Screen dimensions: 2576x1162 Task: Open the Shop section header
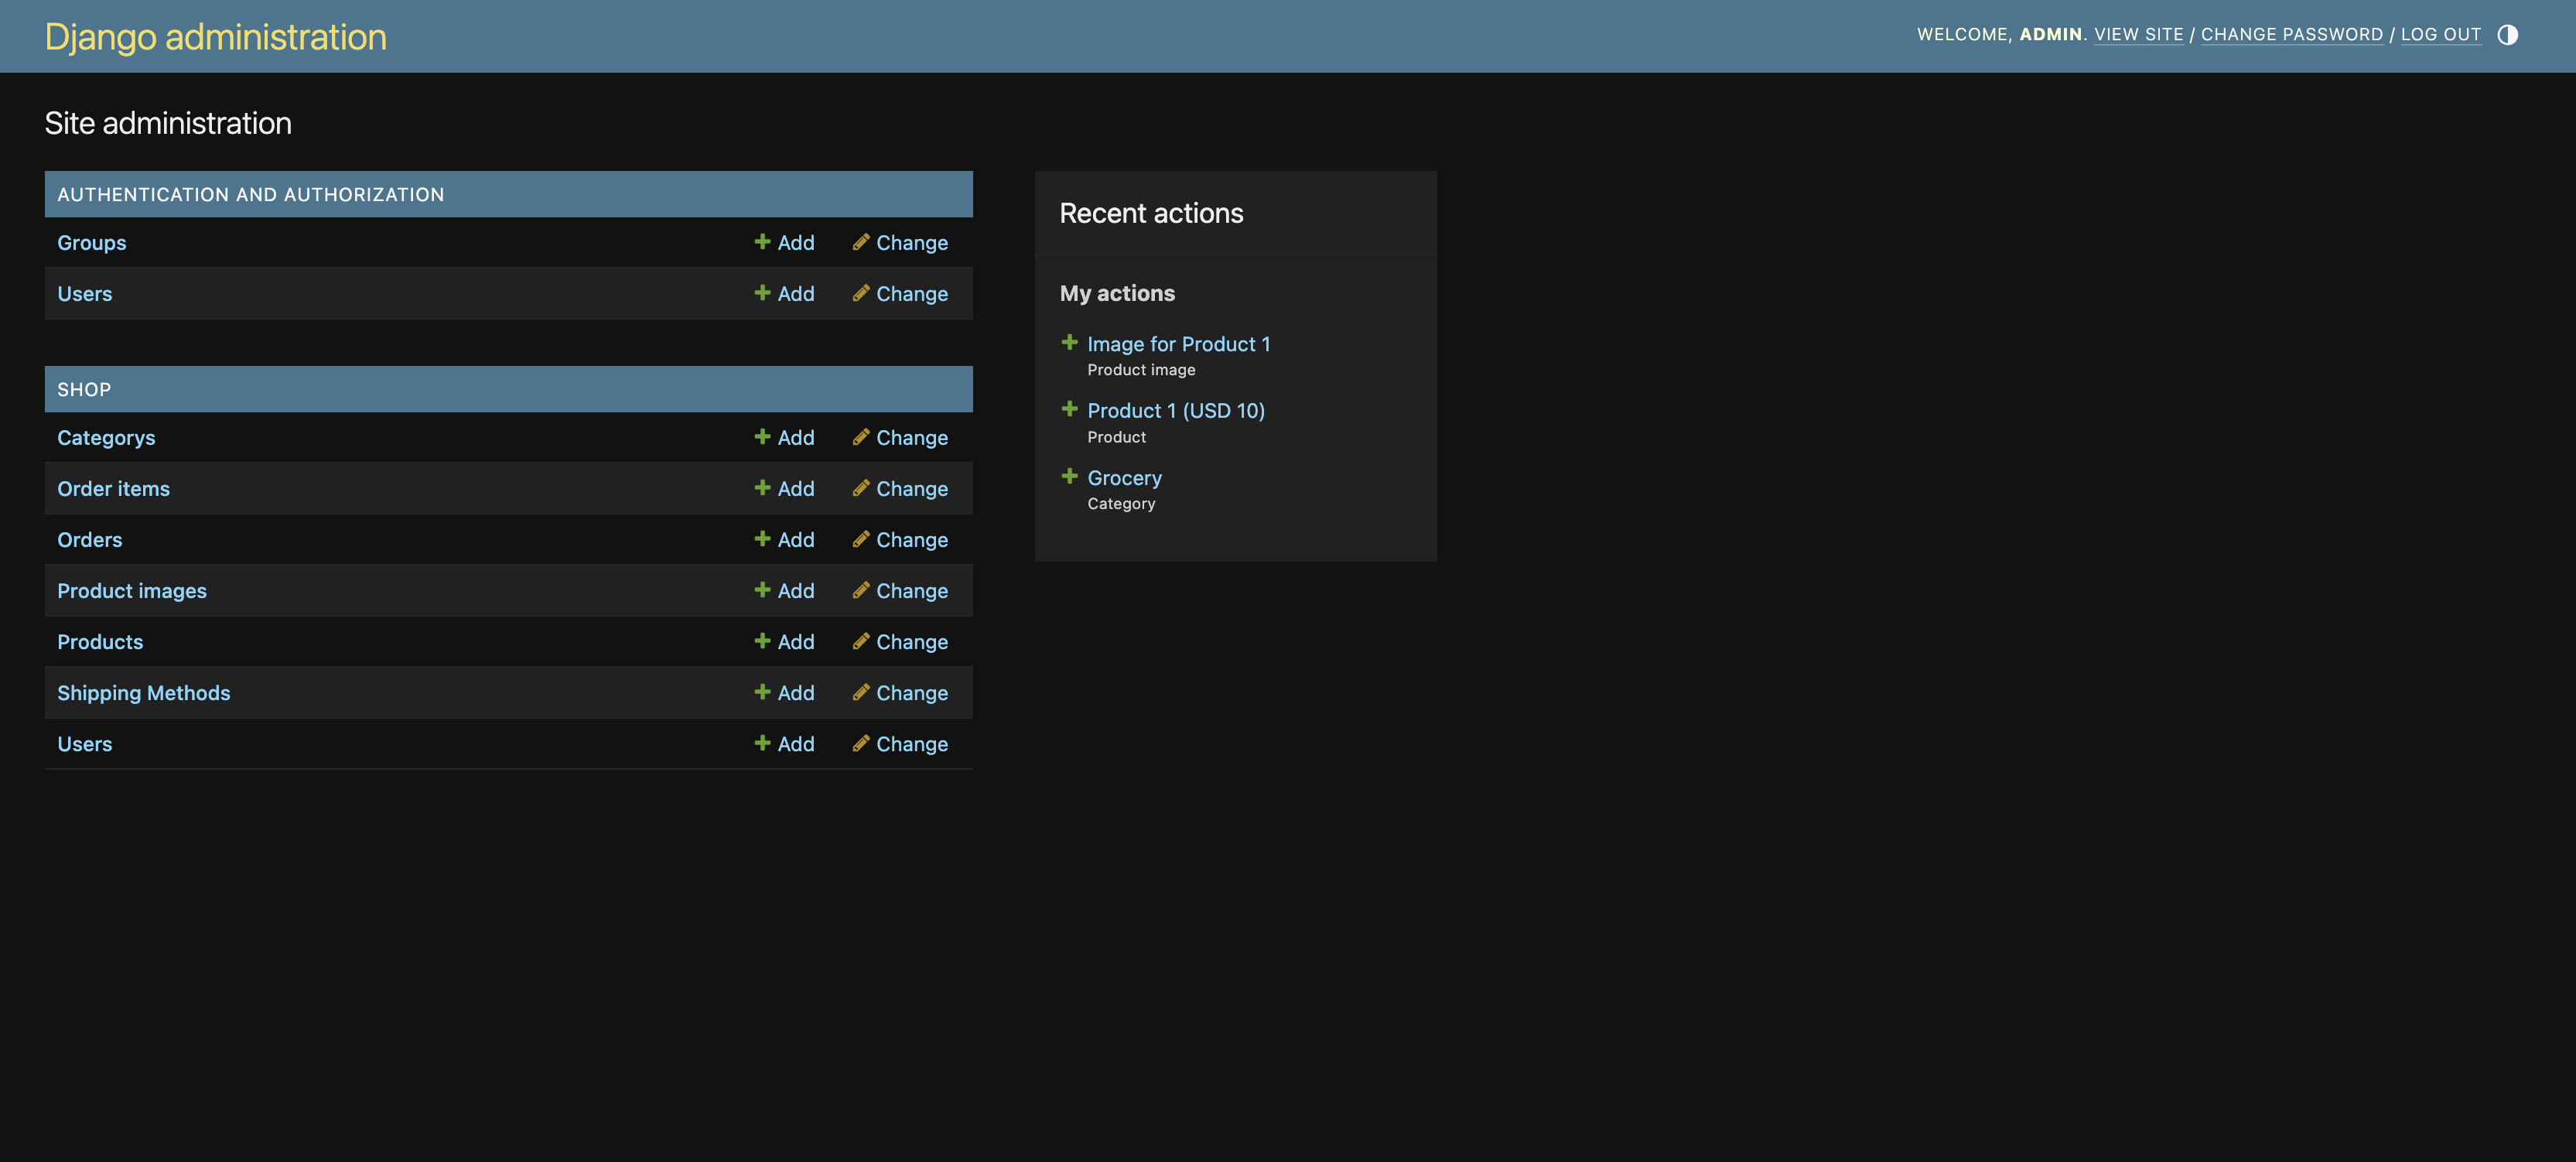coord(84,390)
